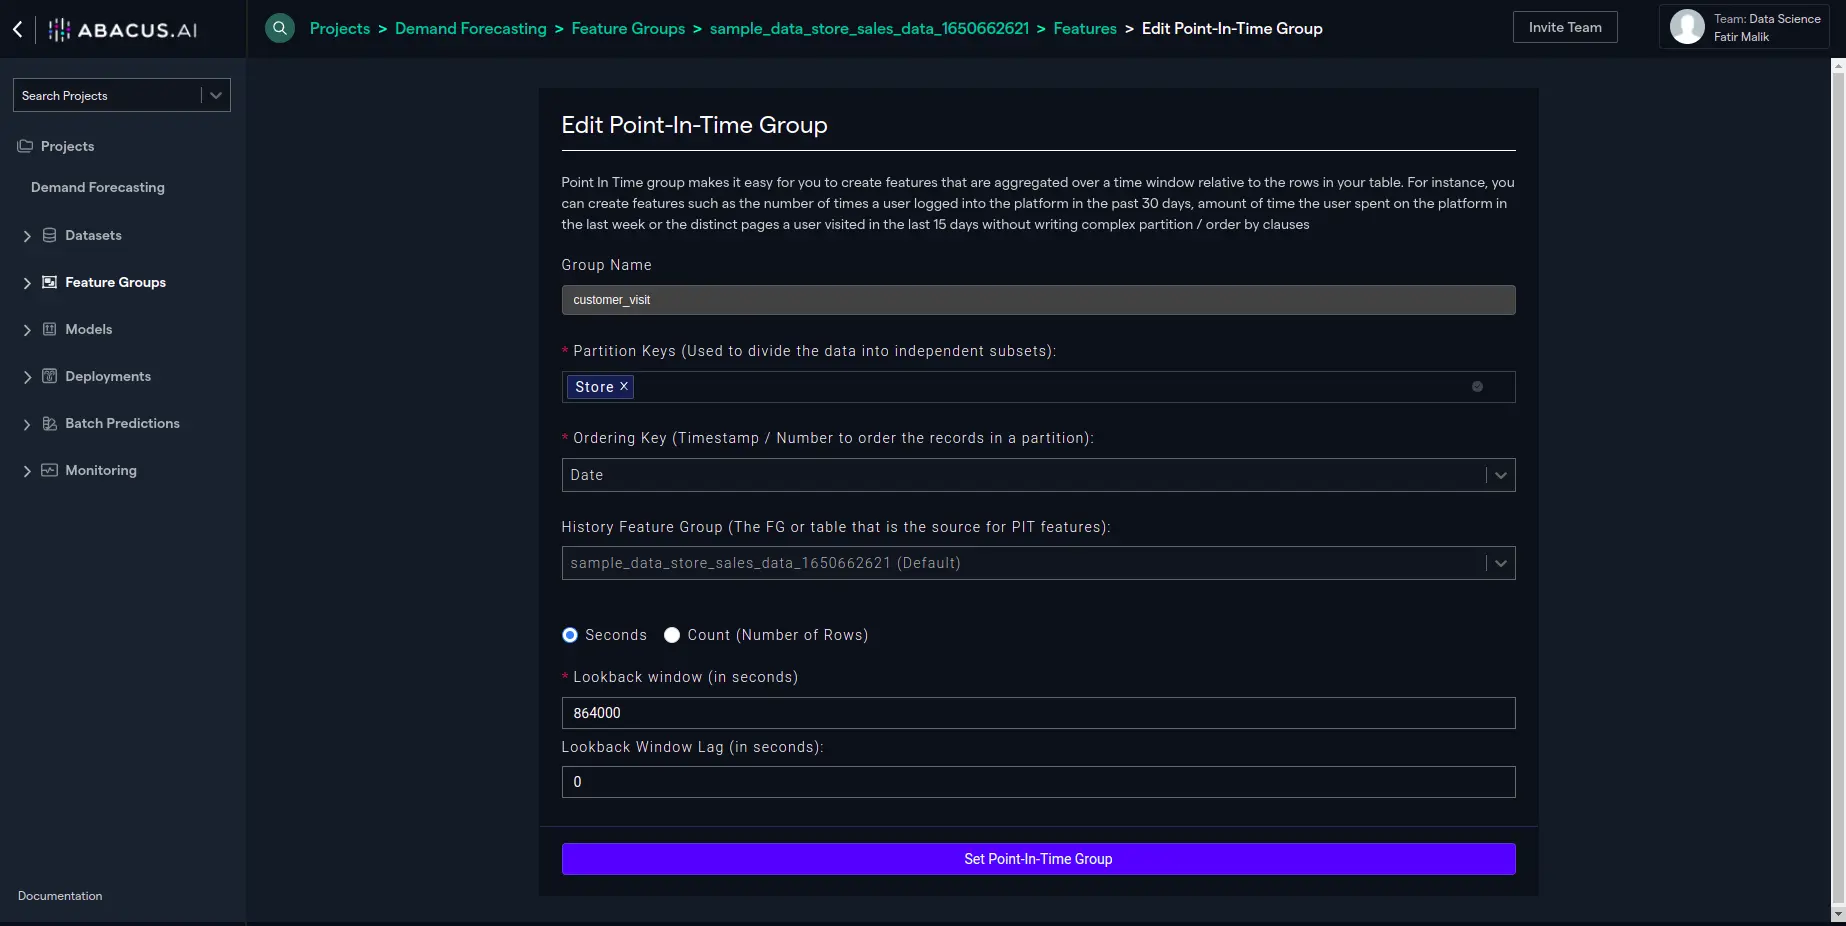Viewport: 1846px width, 926px height.
Task: Expand the Search Projects dropdown
Action: [x=214, y=95]
